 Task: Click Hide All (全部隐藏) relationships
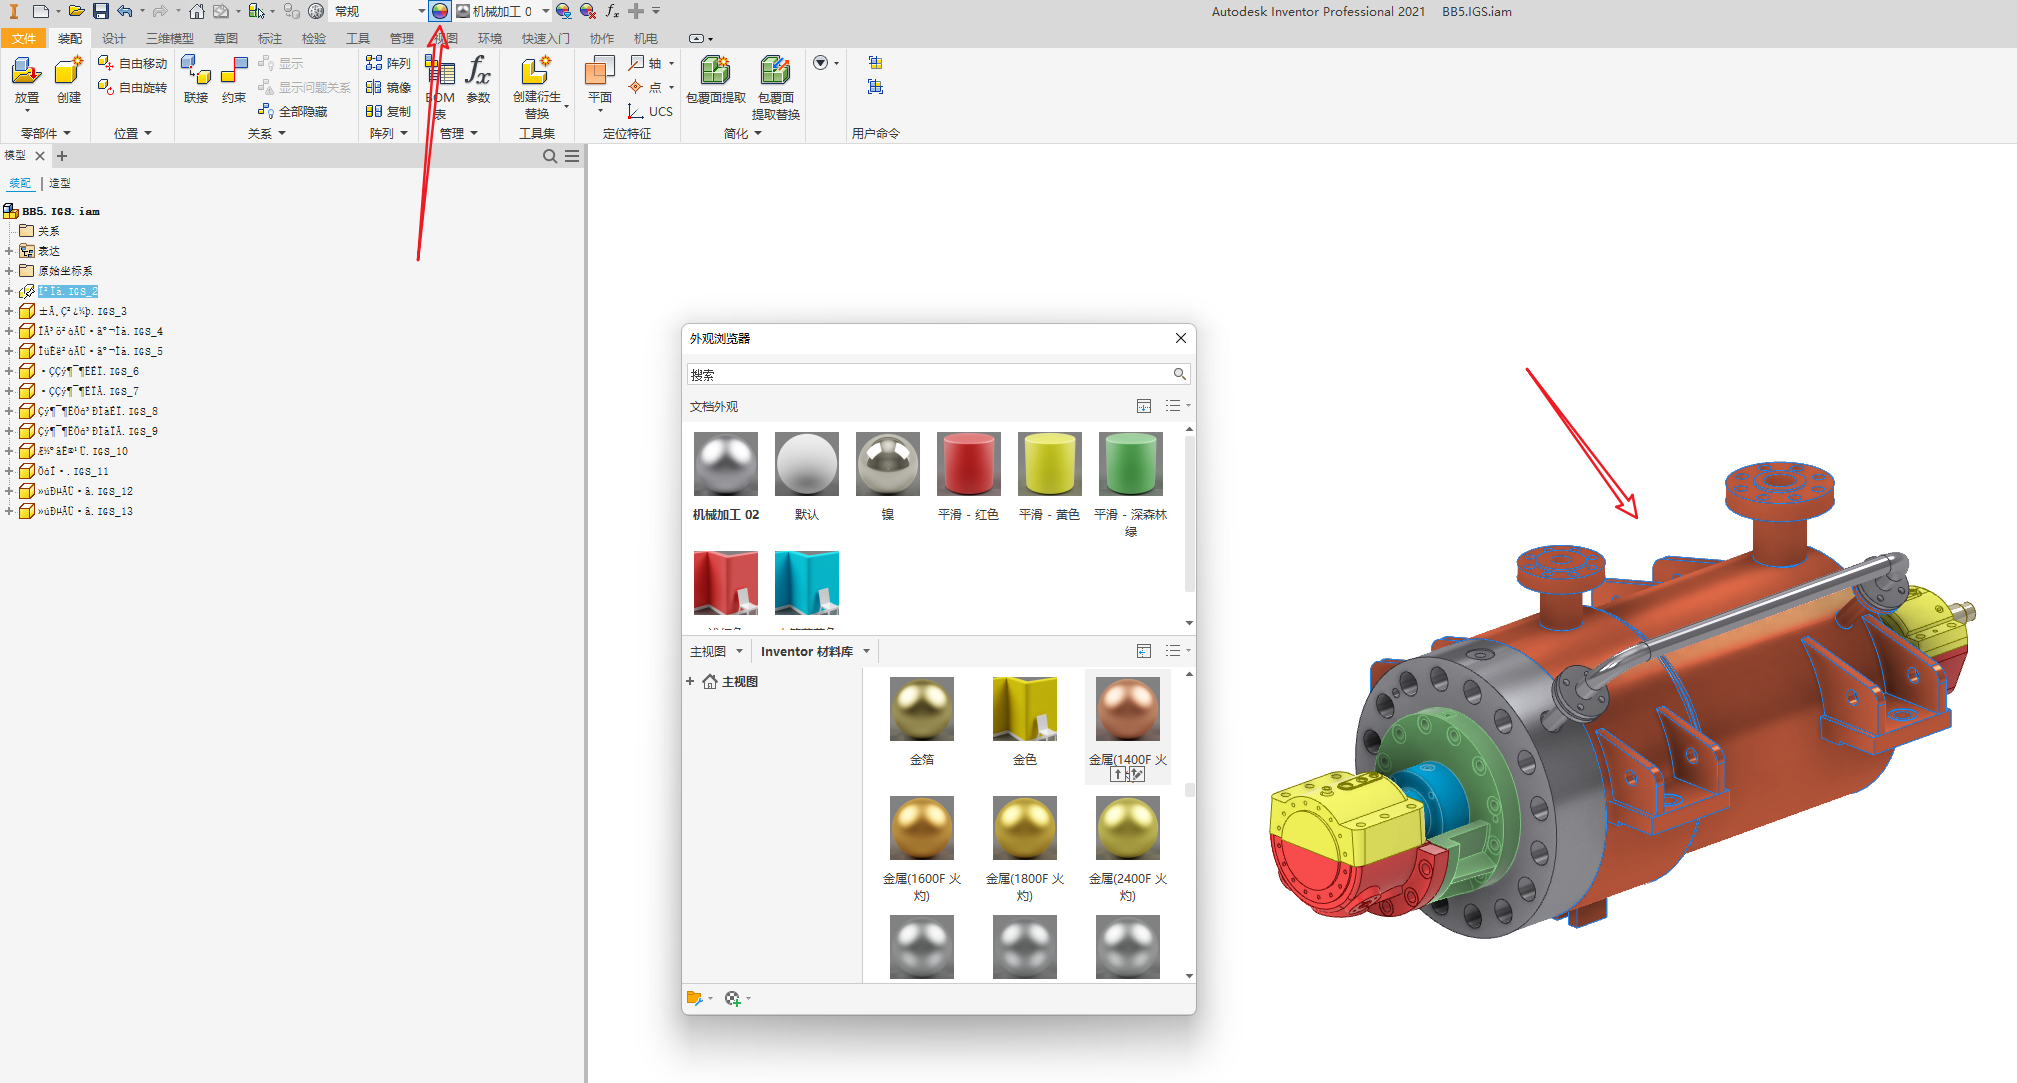294,111
